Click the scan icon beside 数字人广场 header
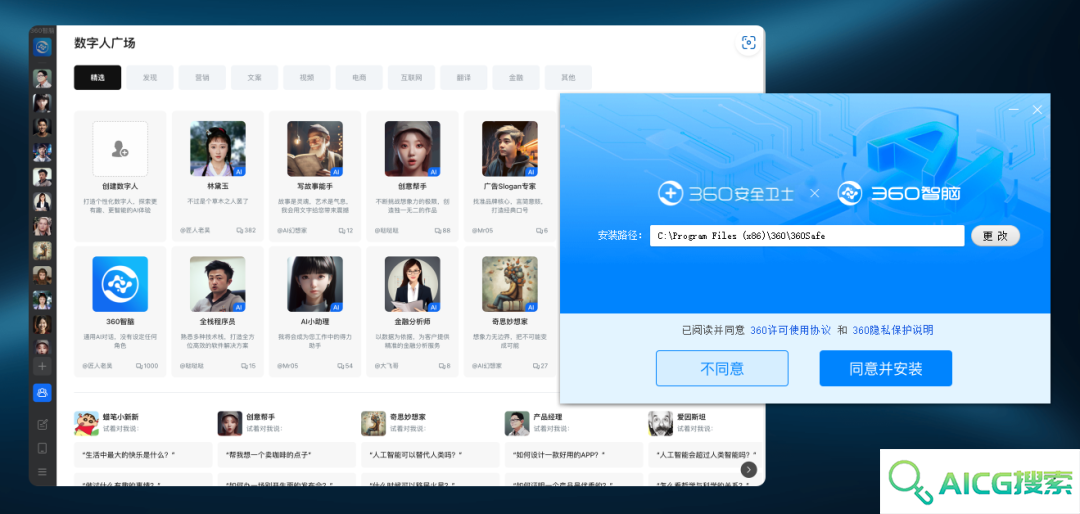The image size is (1080, 514). tap(748, 43)
